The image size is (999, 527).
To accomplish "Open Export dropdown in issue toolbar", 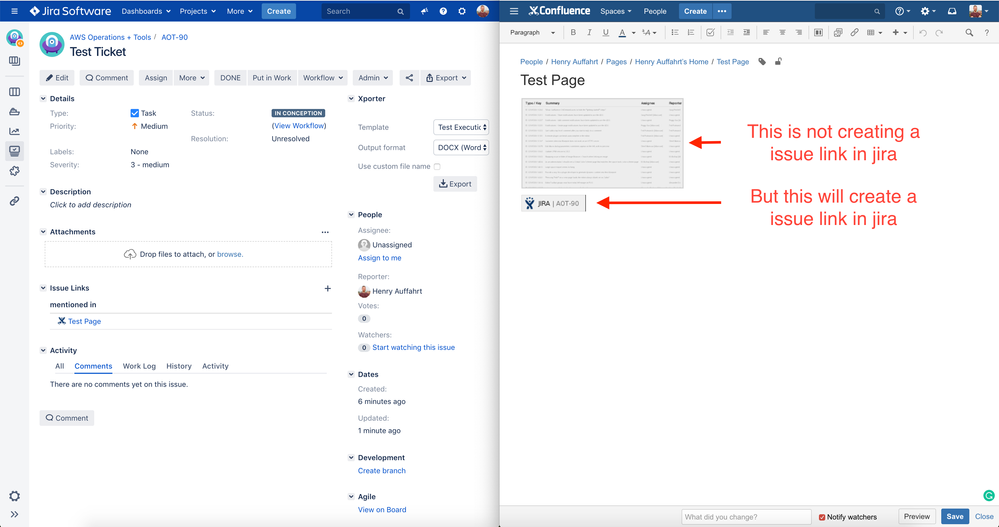I will point(445,78).
